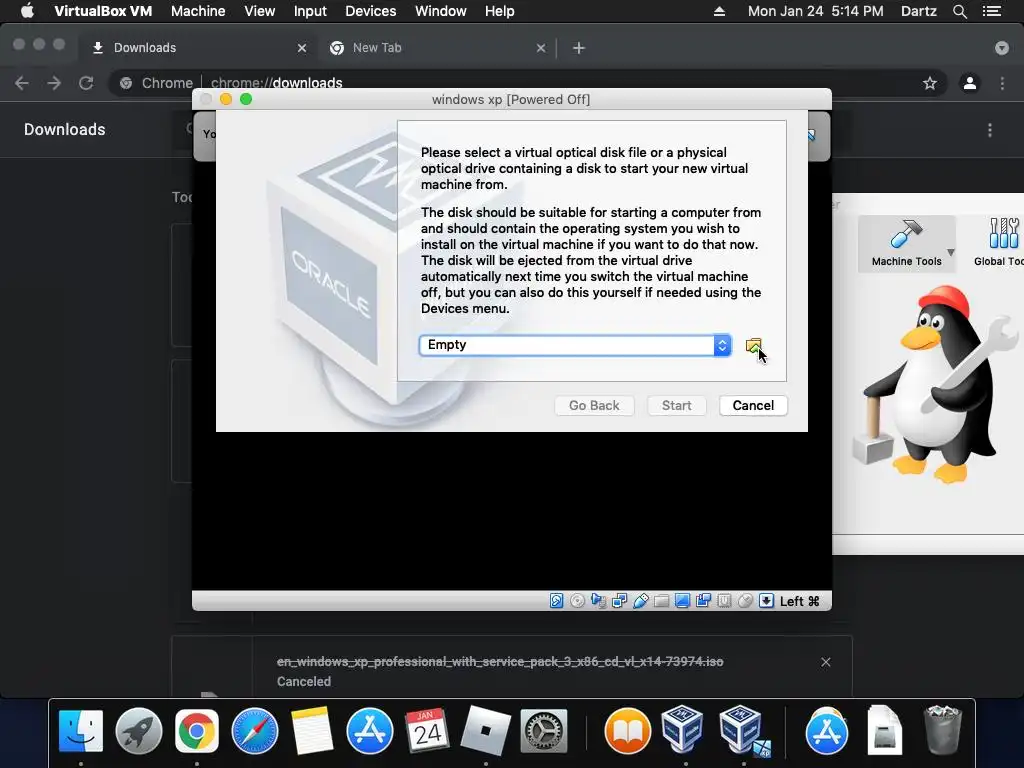Expand the Machine Tools dropdown arrow
This screenshot has height=768, width=1024.
(x=951, y=252)
